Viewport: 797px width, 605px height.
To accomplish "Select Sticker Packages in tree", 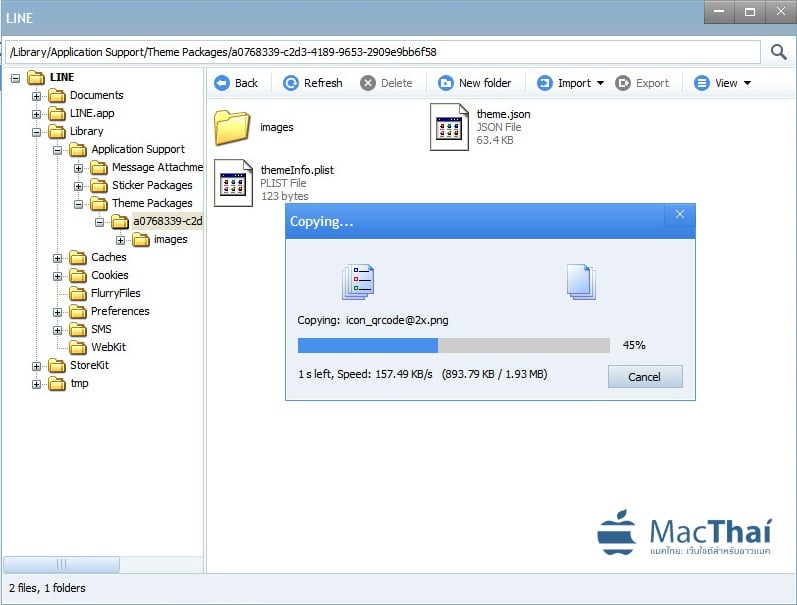I will click(152, 185).
